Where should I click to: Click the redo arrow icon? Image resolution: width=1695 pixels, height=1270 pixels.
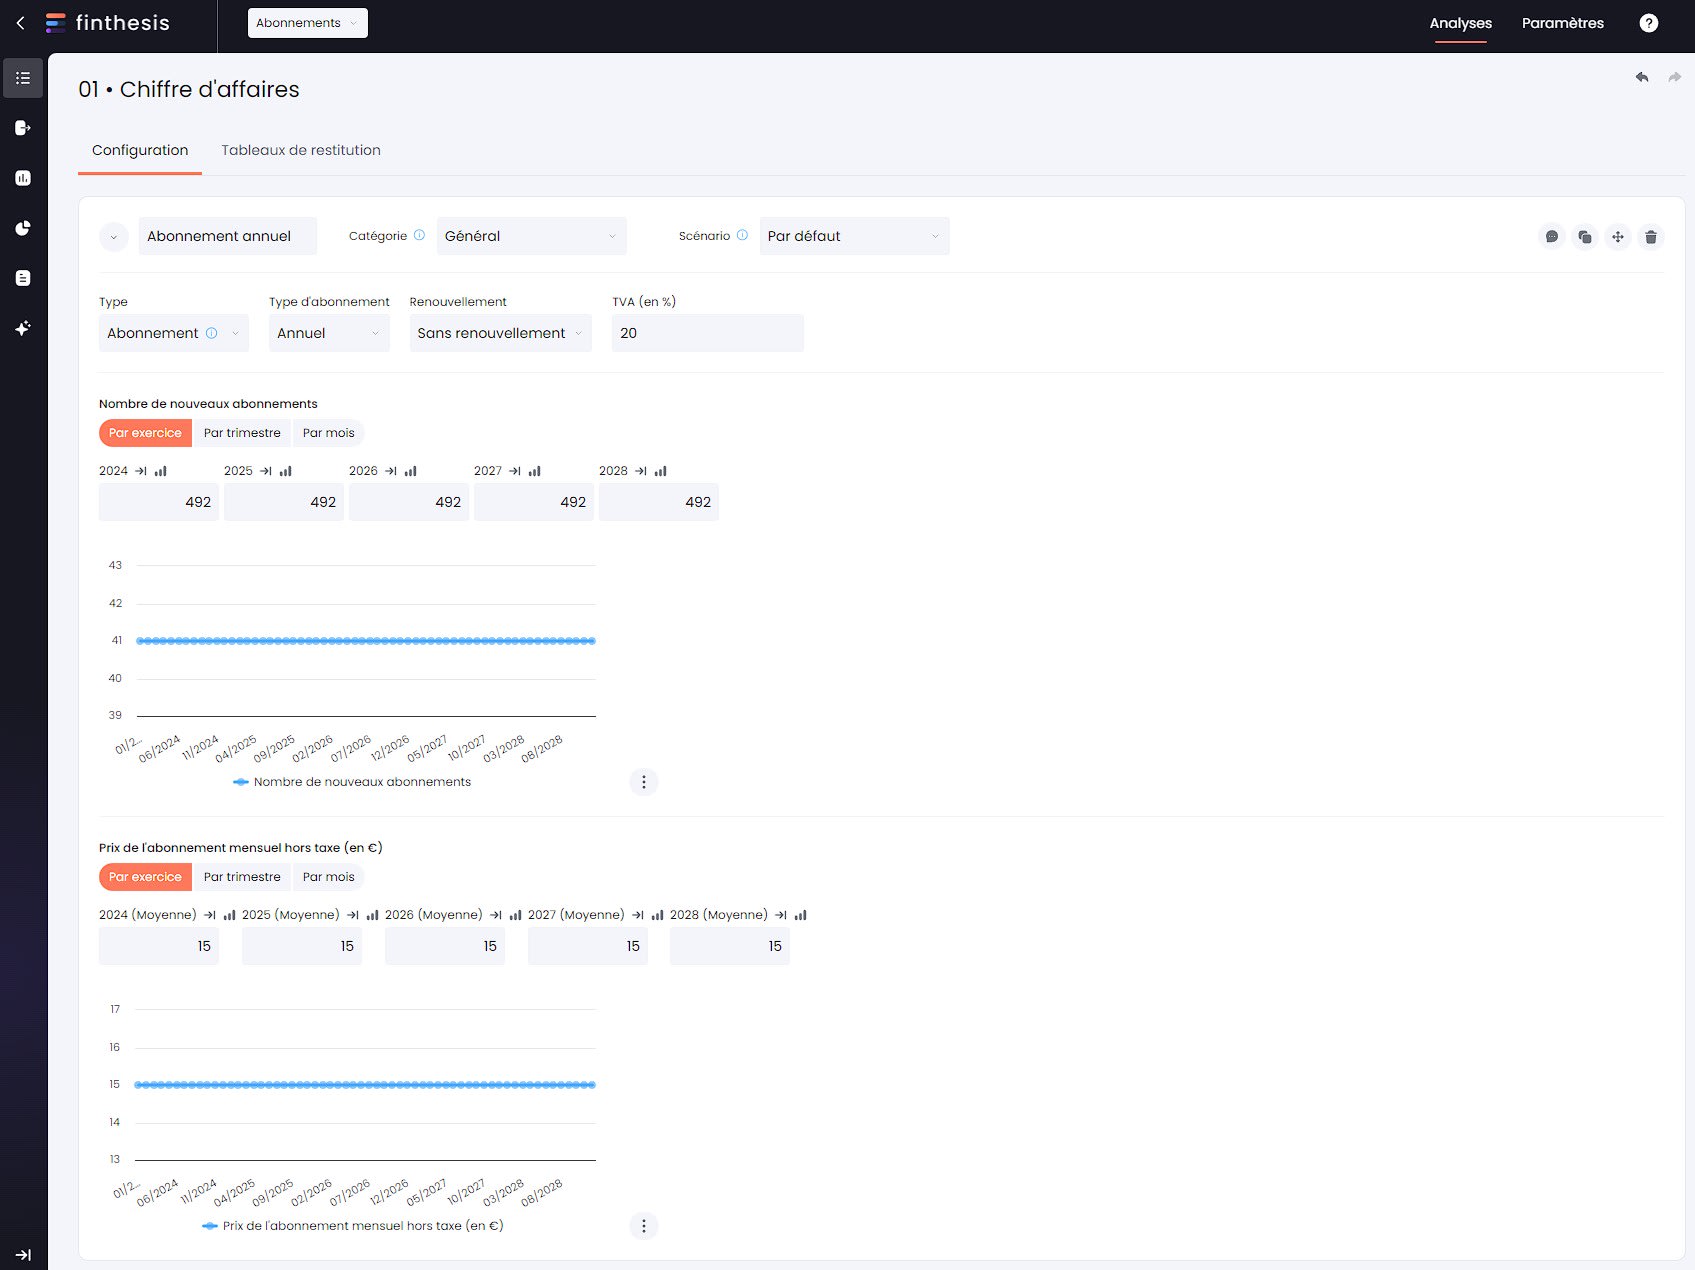click(1674, 77)
